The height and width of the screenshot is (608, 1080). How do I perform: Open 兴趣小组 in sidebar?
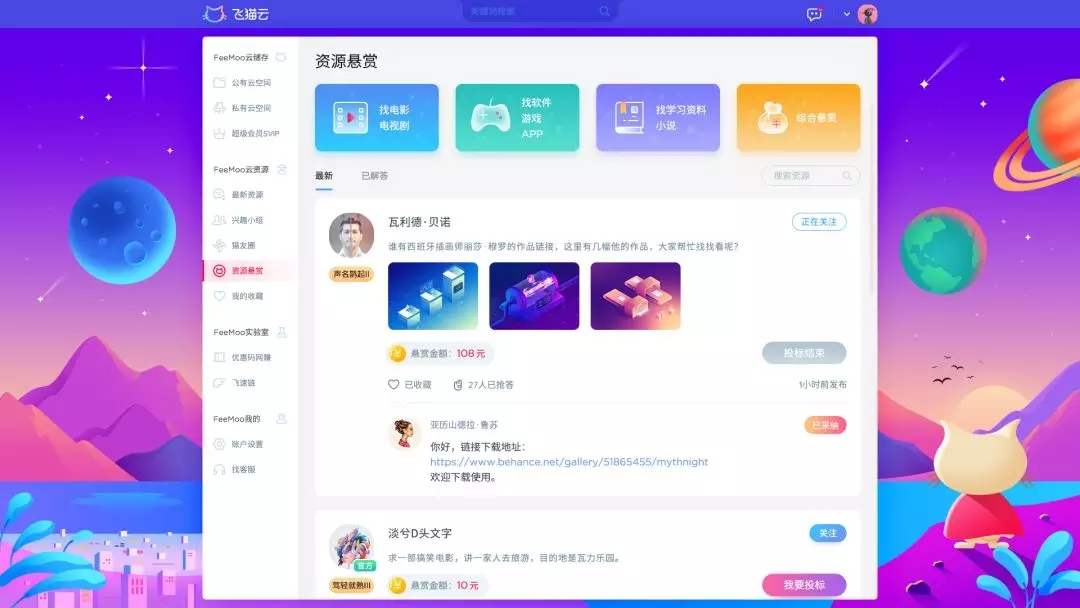coord(246,220)
